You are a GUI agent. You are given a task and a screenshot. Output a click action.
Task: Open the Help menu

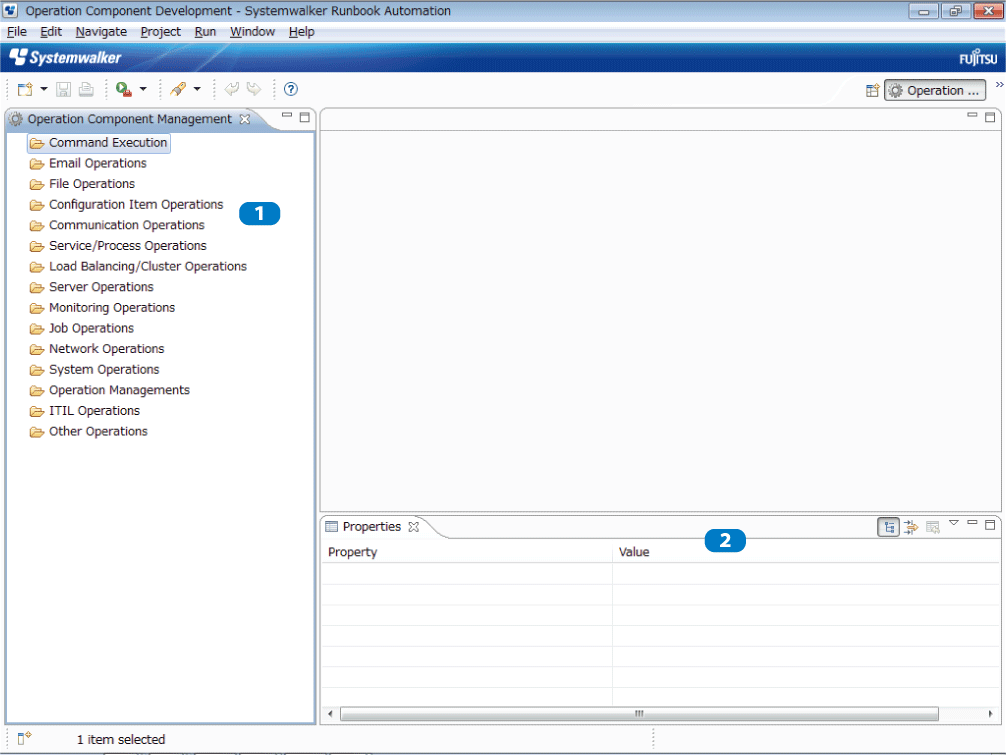pyautogui.click(x=301, y=31)
